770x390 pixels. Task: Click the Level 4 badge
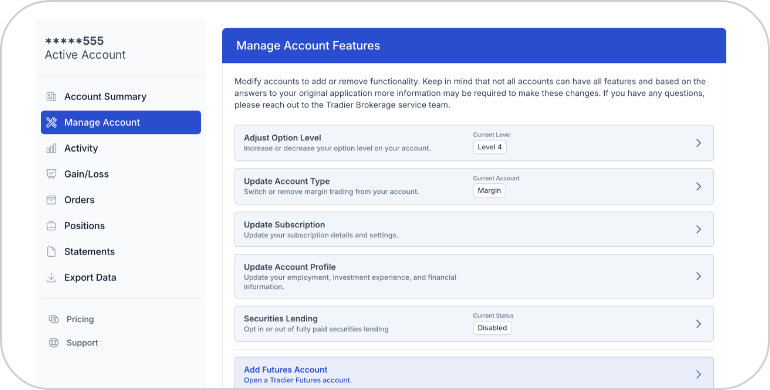coord(490,147)
